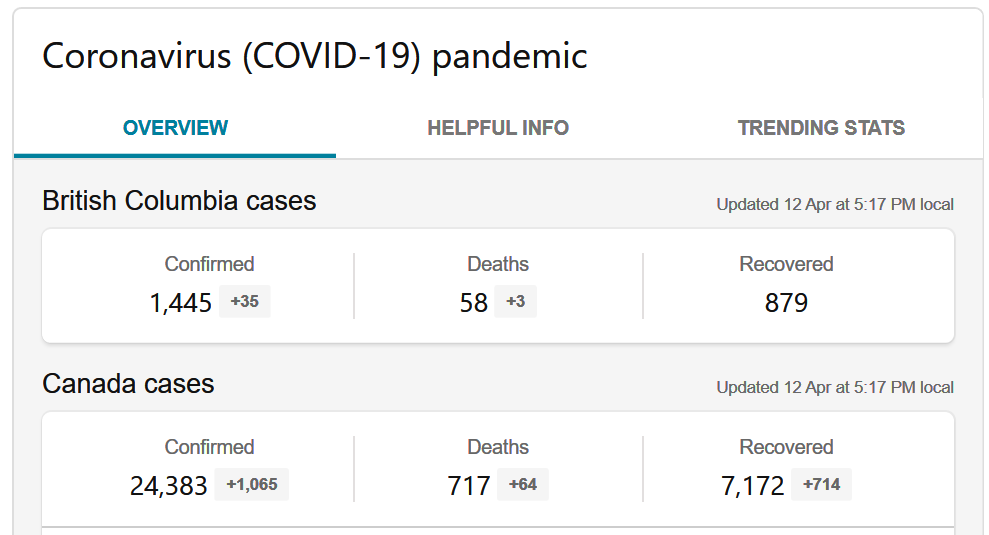The height and width of the screenshot is (535, 989).
Task: Click the Canada cases heading
Action: (x=128, y=384)
